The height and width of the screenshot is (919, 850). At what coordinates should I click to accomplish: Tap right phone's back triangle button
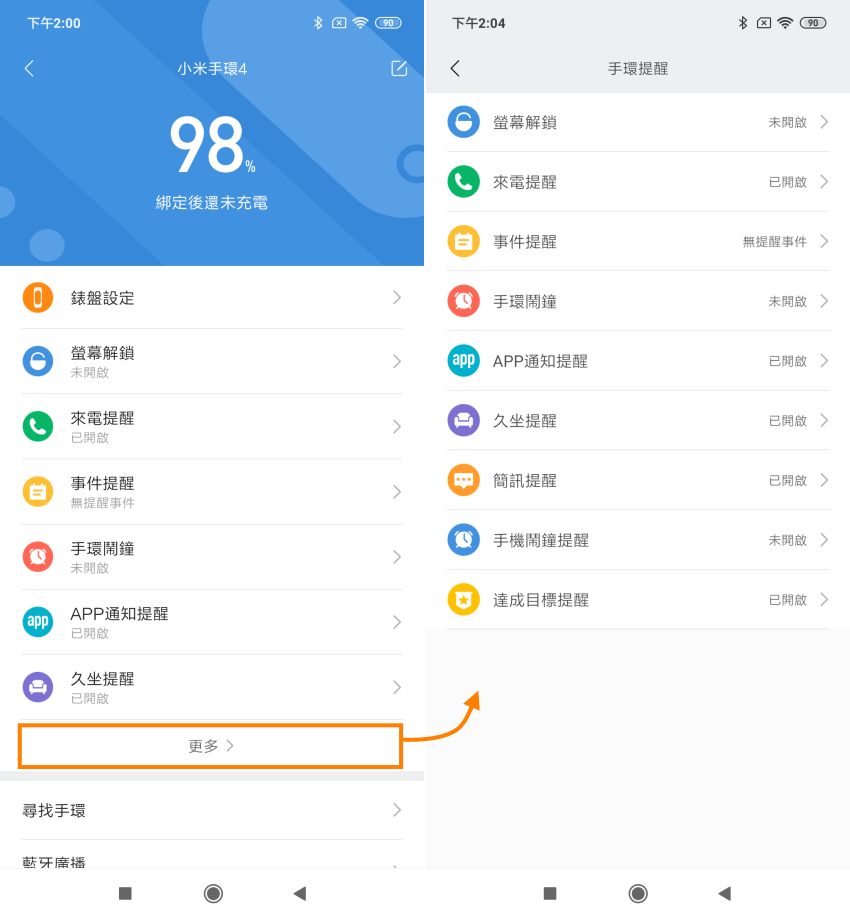click(725, 893)
